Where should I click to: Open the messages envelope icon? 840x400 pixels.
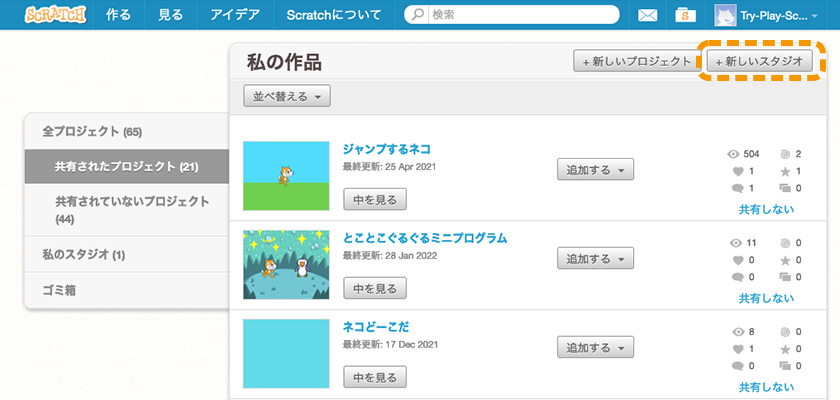(647, 16)
